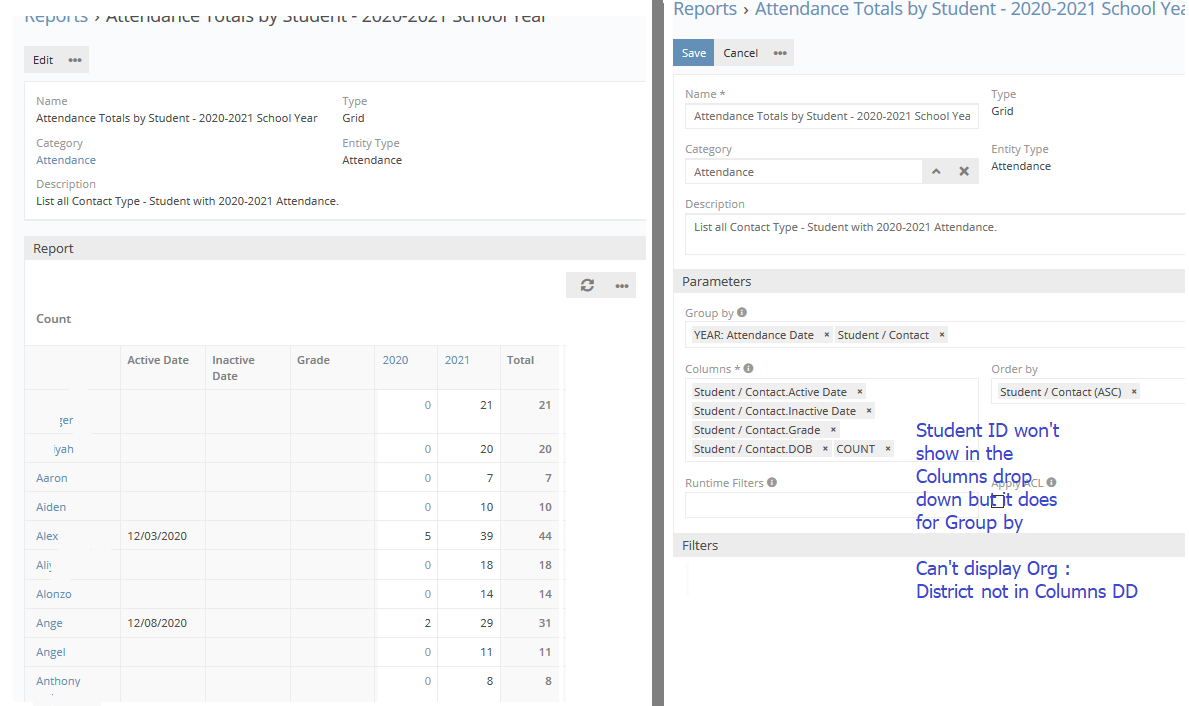This screenshot has width=1189, height=706.
Task: Open the report grid more-options menu
Action: [x=622, y=286]
